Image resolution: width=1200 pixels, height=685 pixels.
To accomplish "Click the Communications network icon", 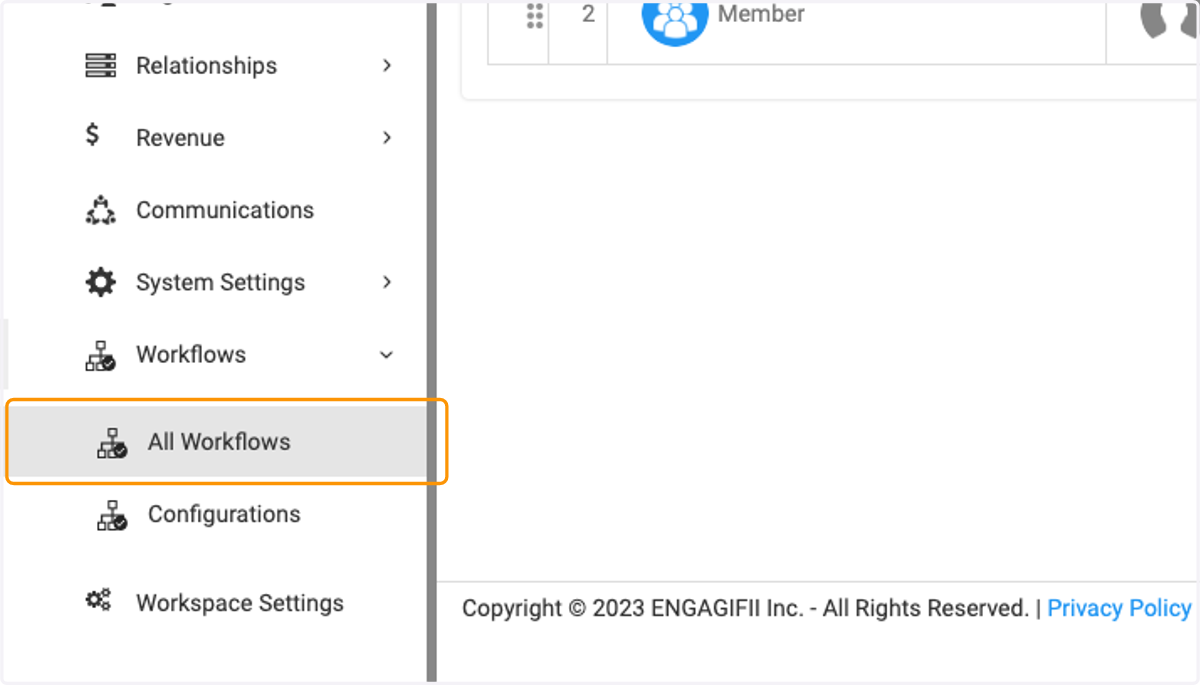I will coord(100,210).
